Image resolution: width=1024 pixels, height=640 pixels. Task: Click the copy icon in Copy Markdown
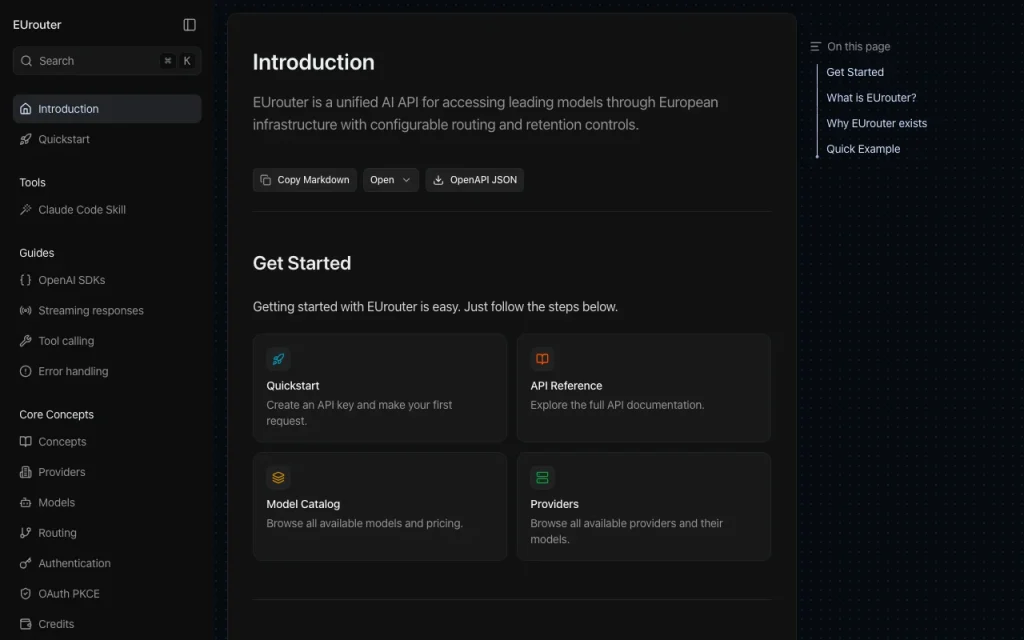(x=265, y=180)
